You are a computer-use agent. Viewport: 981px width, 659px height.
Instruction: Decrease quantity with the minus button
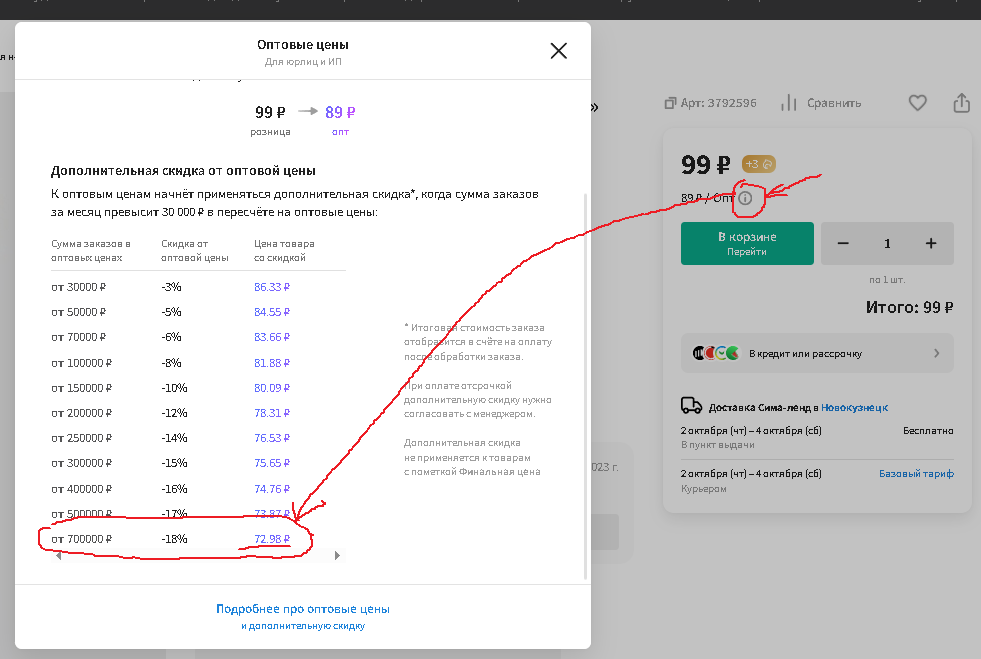pos(843,243)
